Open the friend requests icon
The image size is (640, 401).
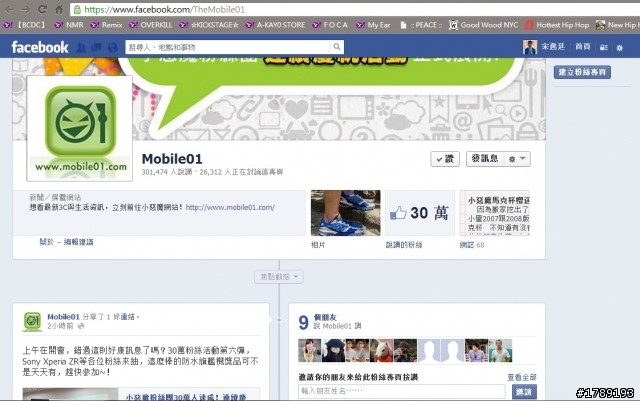(x=81, y=48)
